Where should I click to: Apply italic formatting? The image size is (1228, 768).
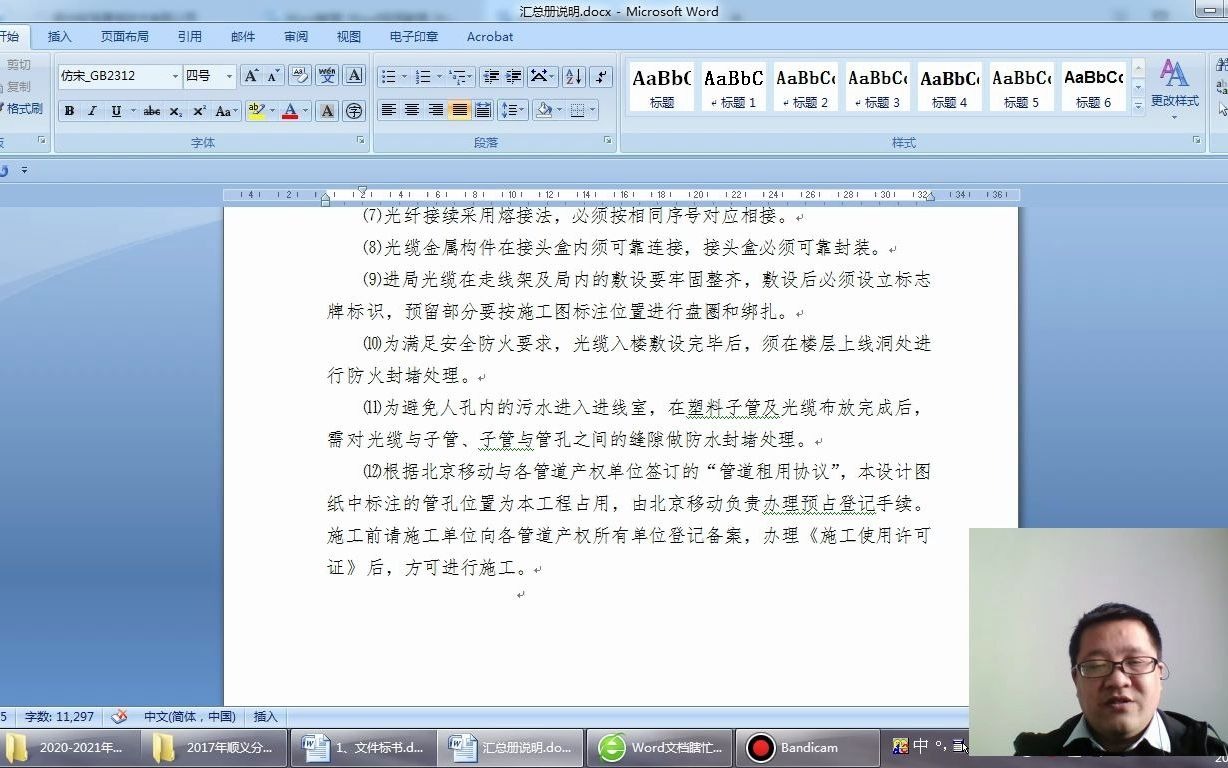click(x=92, y=110)
